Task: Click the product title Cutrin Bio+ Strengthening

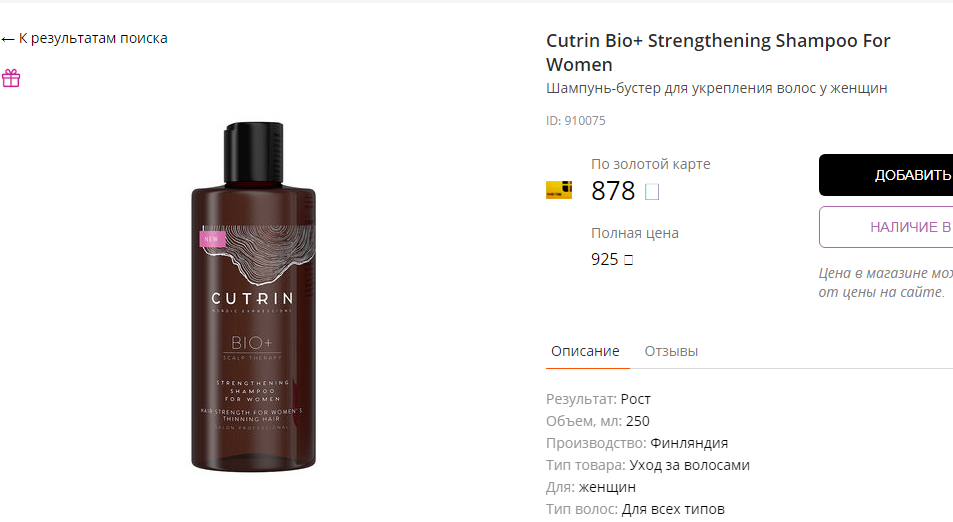Action: (718, 52)
